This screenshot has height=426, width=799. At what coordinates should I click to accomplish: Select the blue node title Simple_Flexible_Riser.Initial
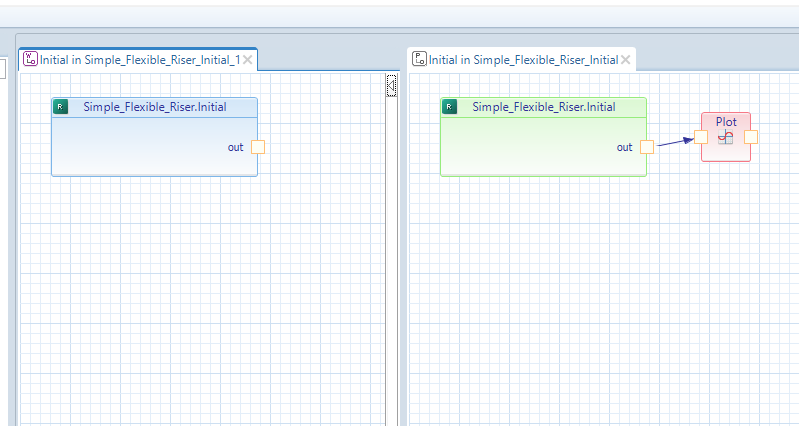click(x=154, y=107)
